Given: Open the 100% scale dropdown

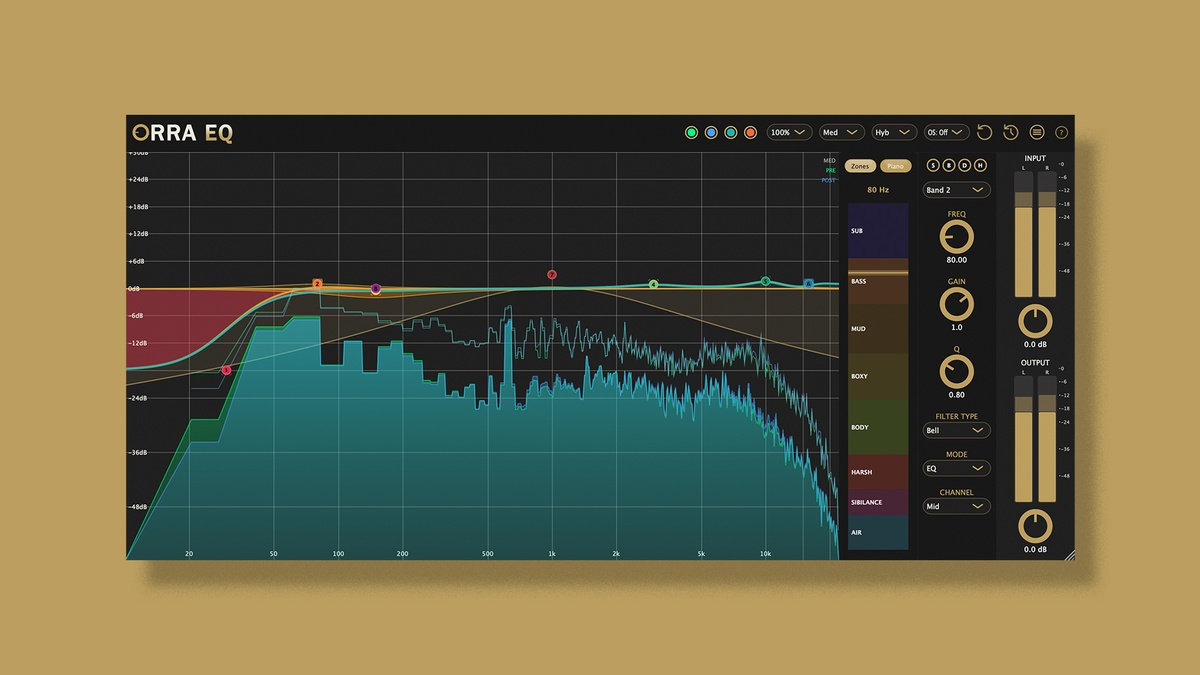Looking at the screenshot, I should [x=790, y=132].
